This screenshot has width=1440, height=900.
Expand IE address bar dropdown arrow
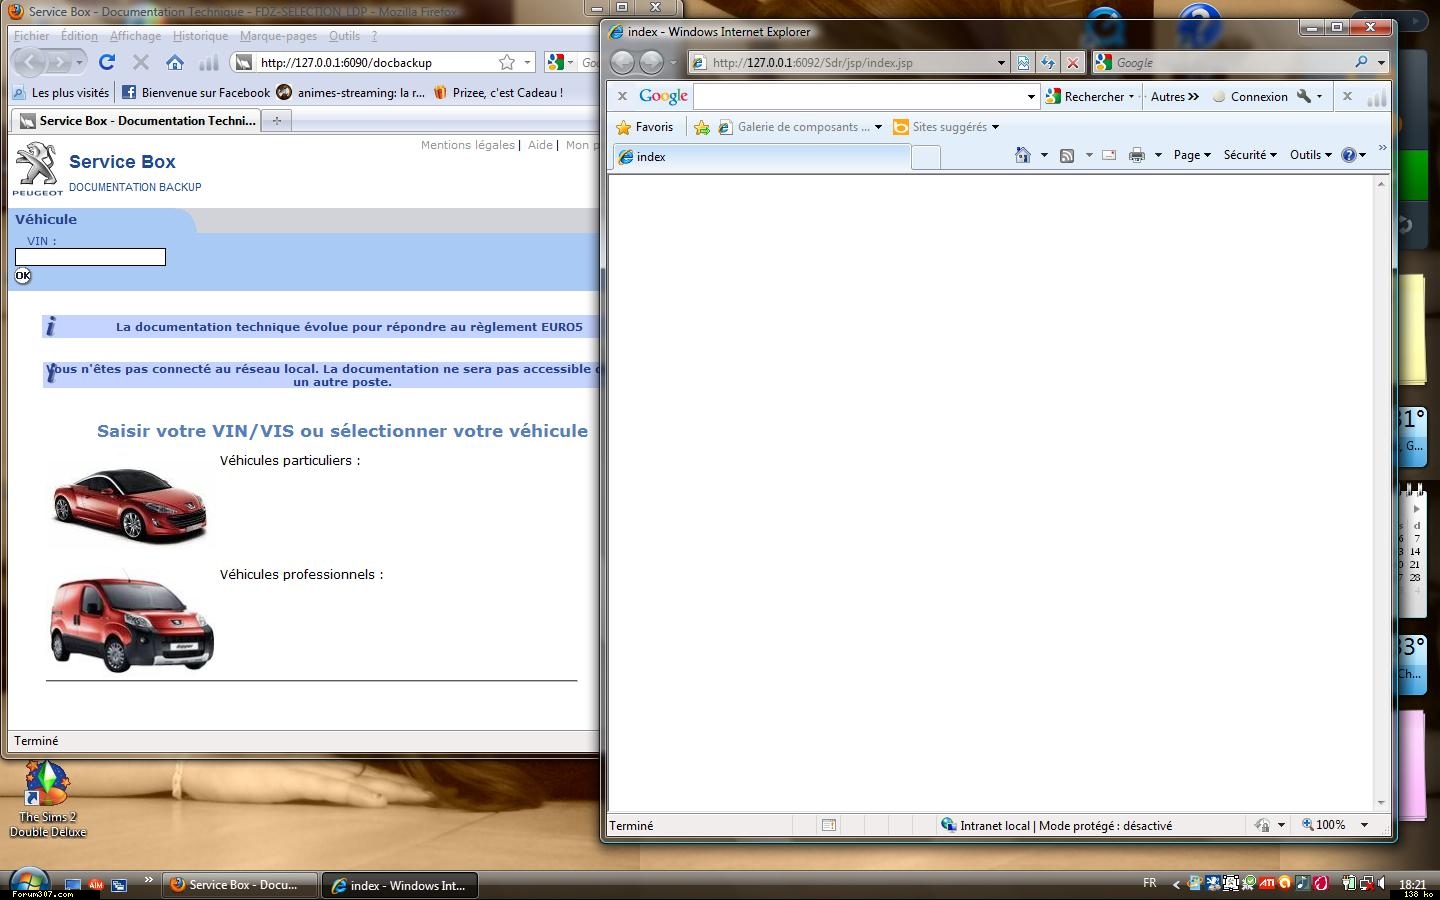coord(1001,62)
